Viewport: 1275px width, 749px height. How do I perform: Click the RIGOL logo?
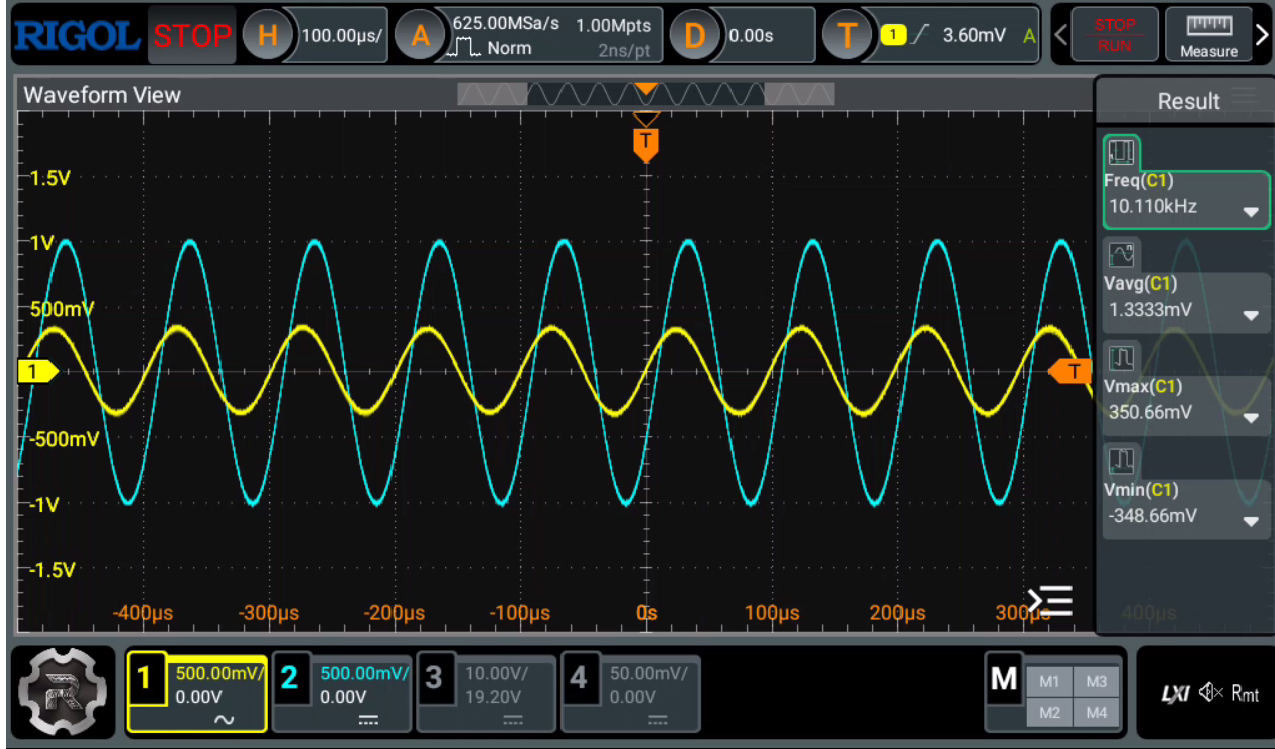(x=77, y=36)
